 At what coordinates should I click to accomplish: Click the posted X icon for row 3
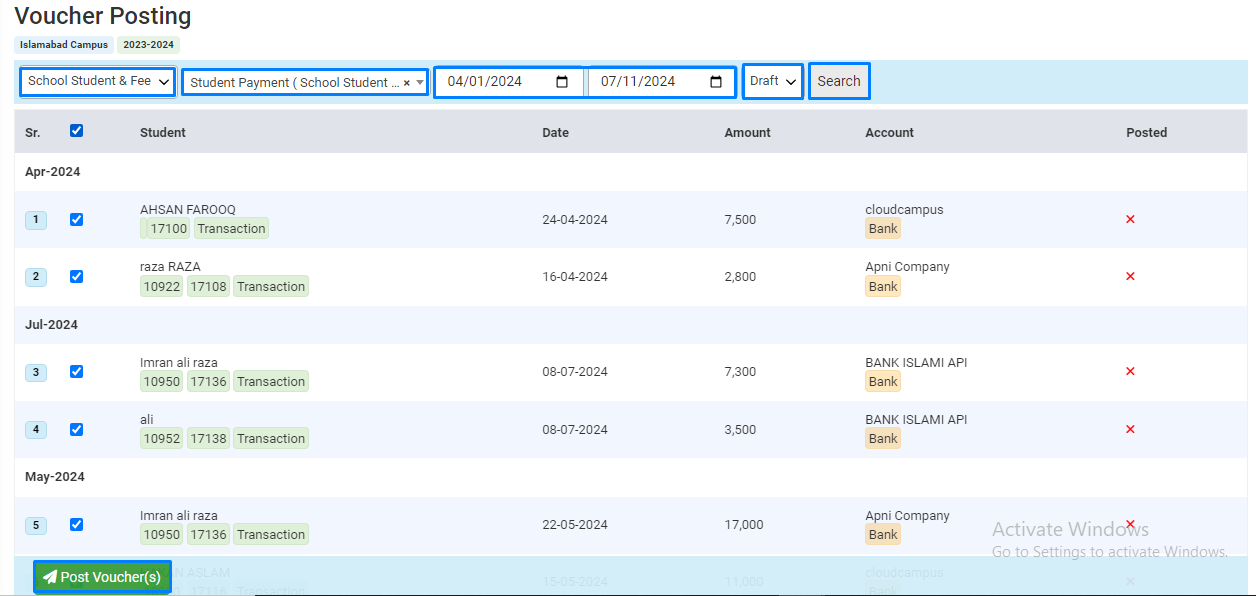1130,371
